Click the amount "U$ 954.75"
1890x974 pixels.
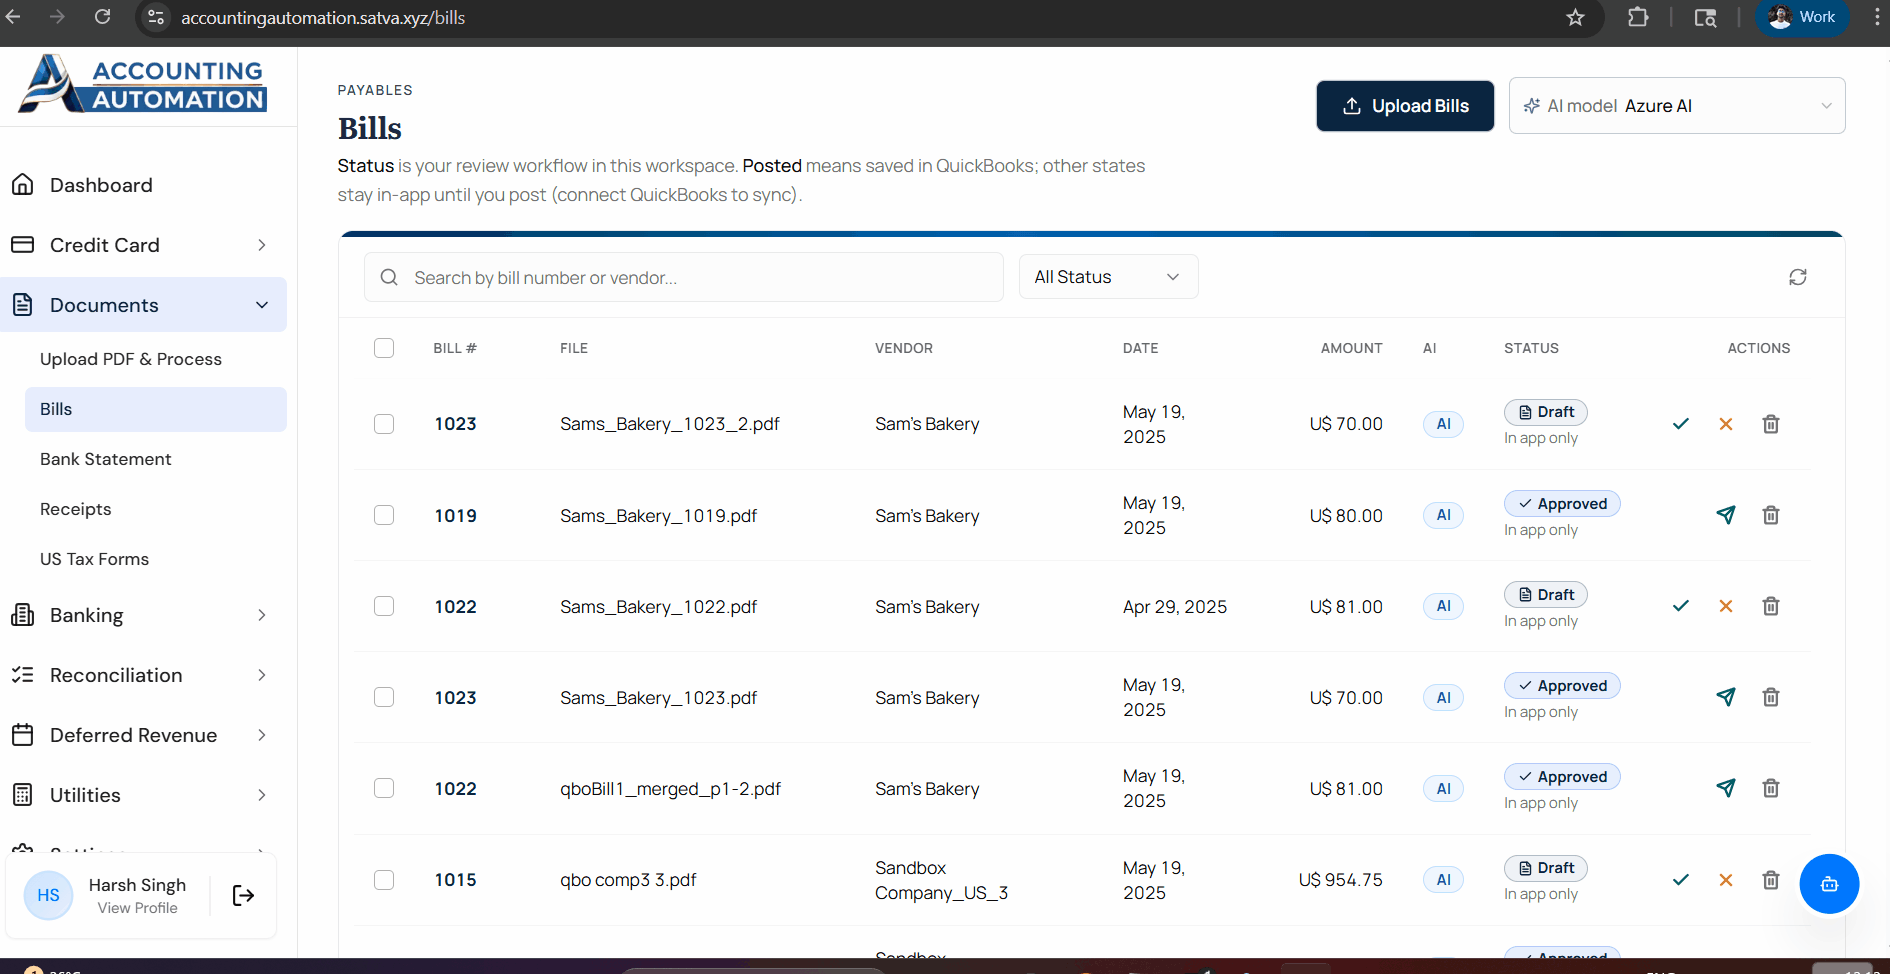pos(1340,880)
